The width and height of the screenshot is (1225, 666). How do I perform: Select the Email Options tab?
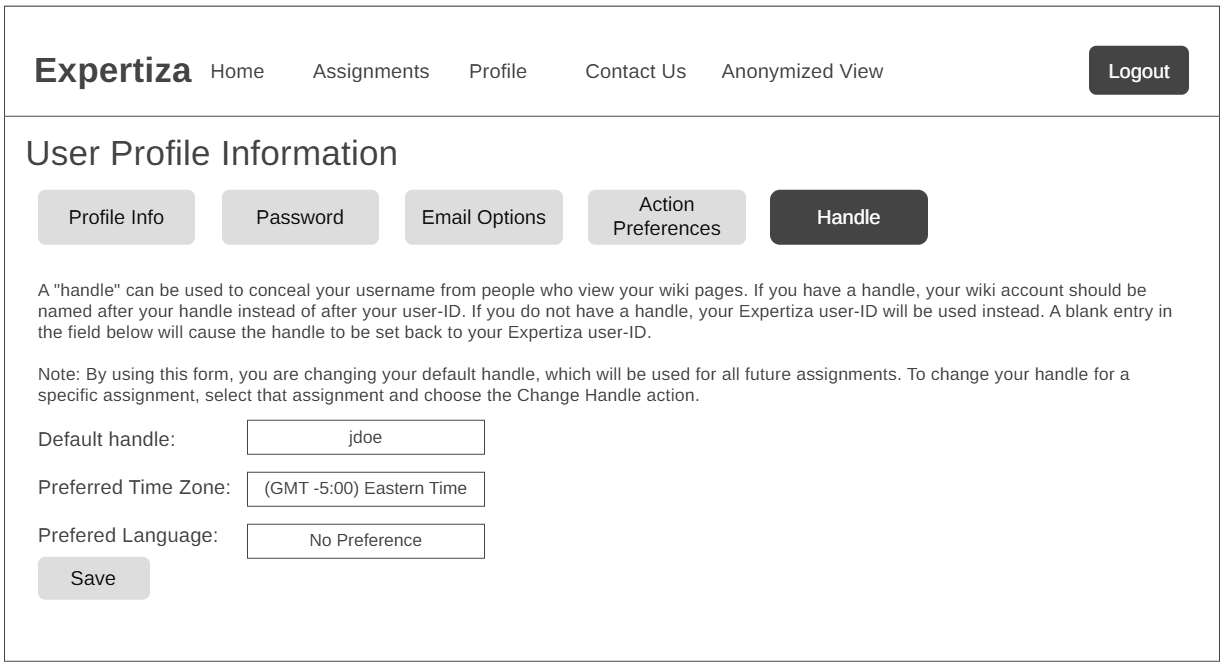[484, 217]
